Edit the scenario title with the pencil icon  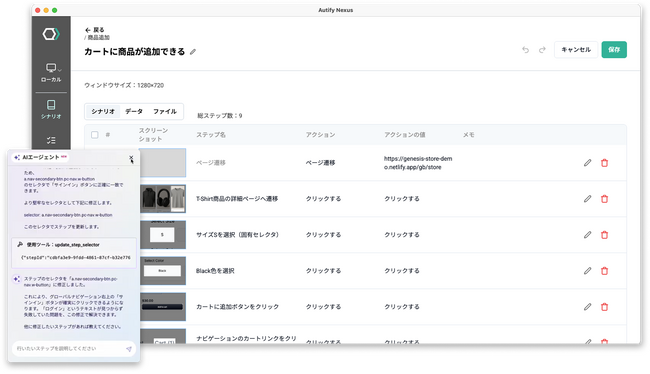pyautogui.click(x=193, y=52)
